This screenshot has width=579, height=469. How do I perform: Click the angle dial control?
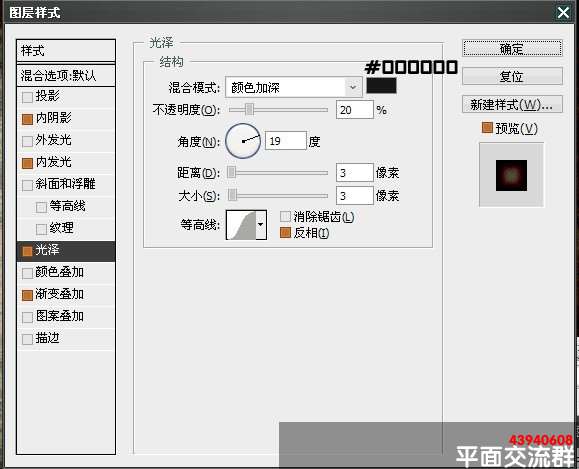[x=243, y=141]
